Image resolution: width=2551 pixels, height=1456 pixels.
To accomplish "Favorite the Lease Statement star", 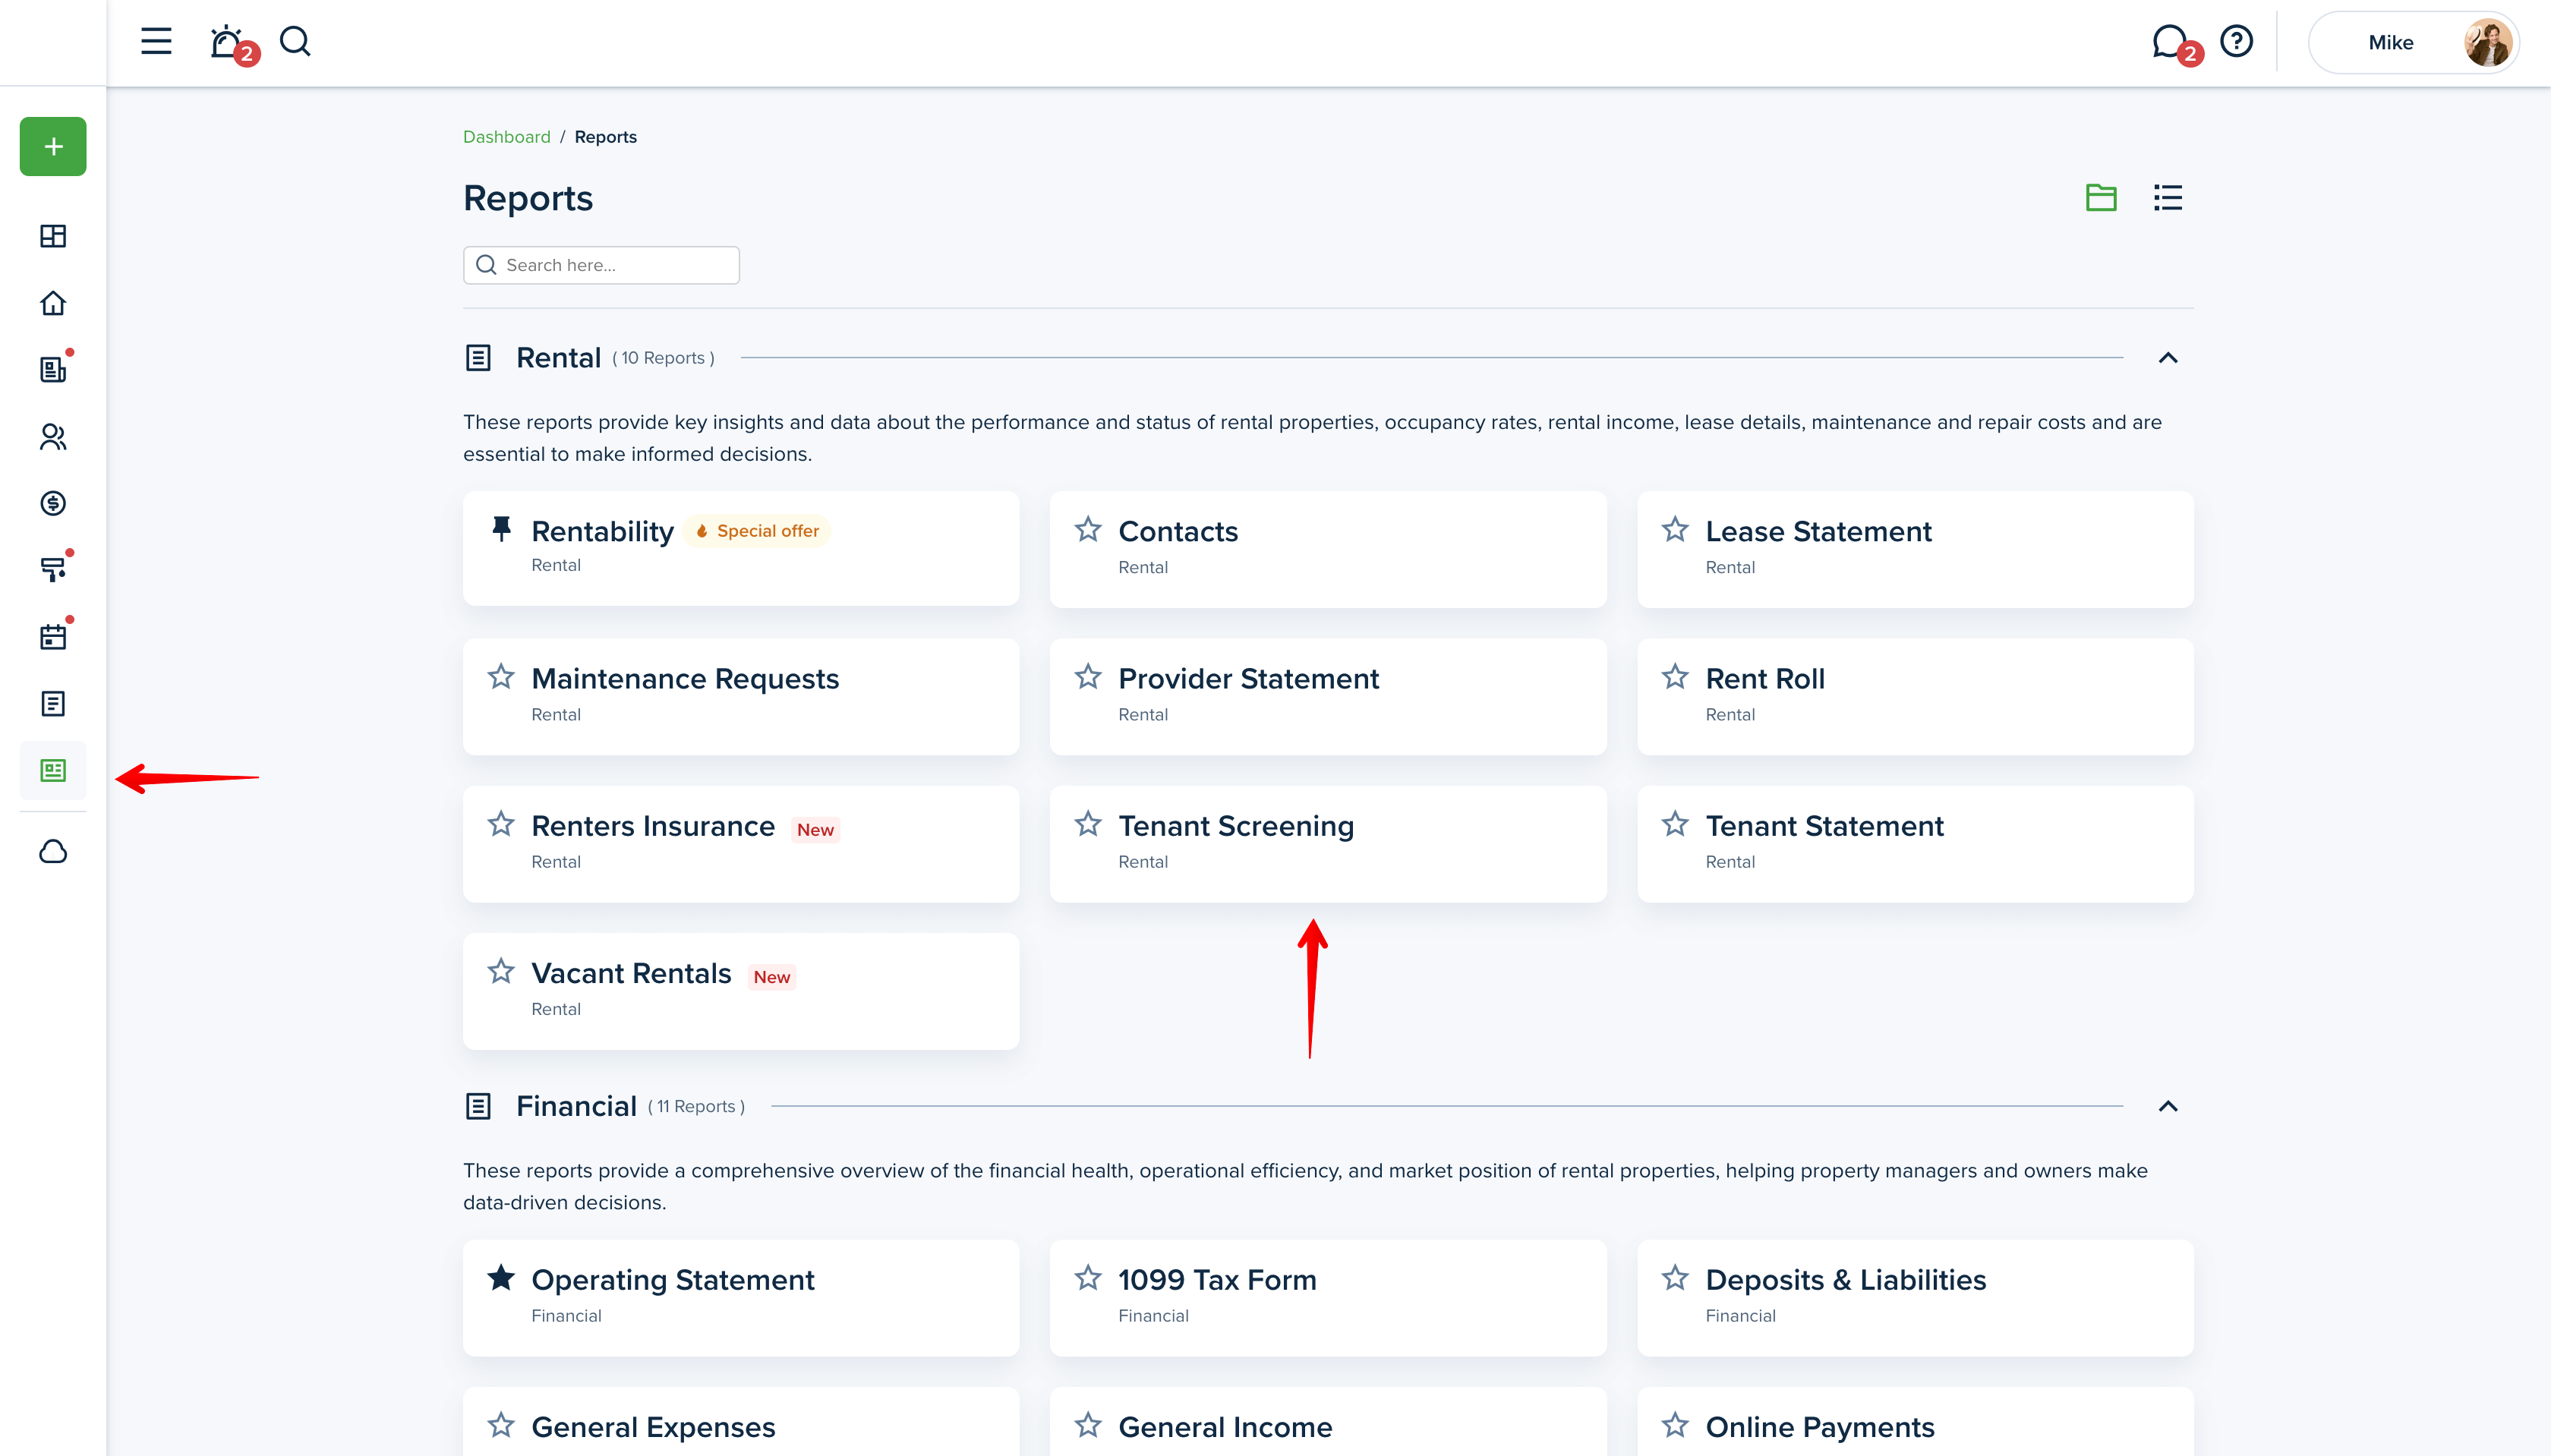I will click(x=1675, y=529).
